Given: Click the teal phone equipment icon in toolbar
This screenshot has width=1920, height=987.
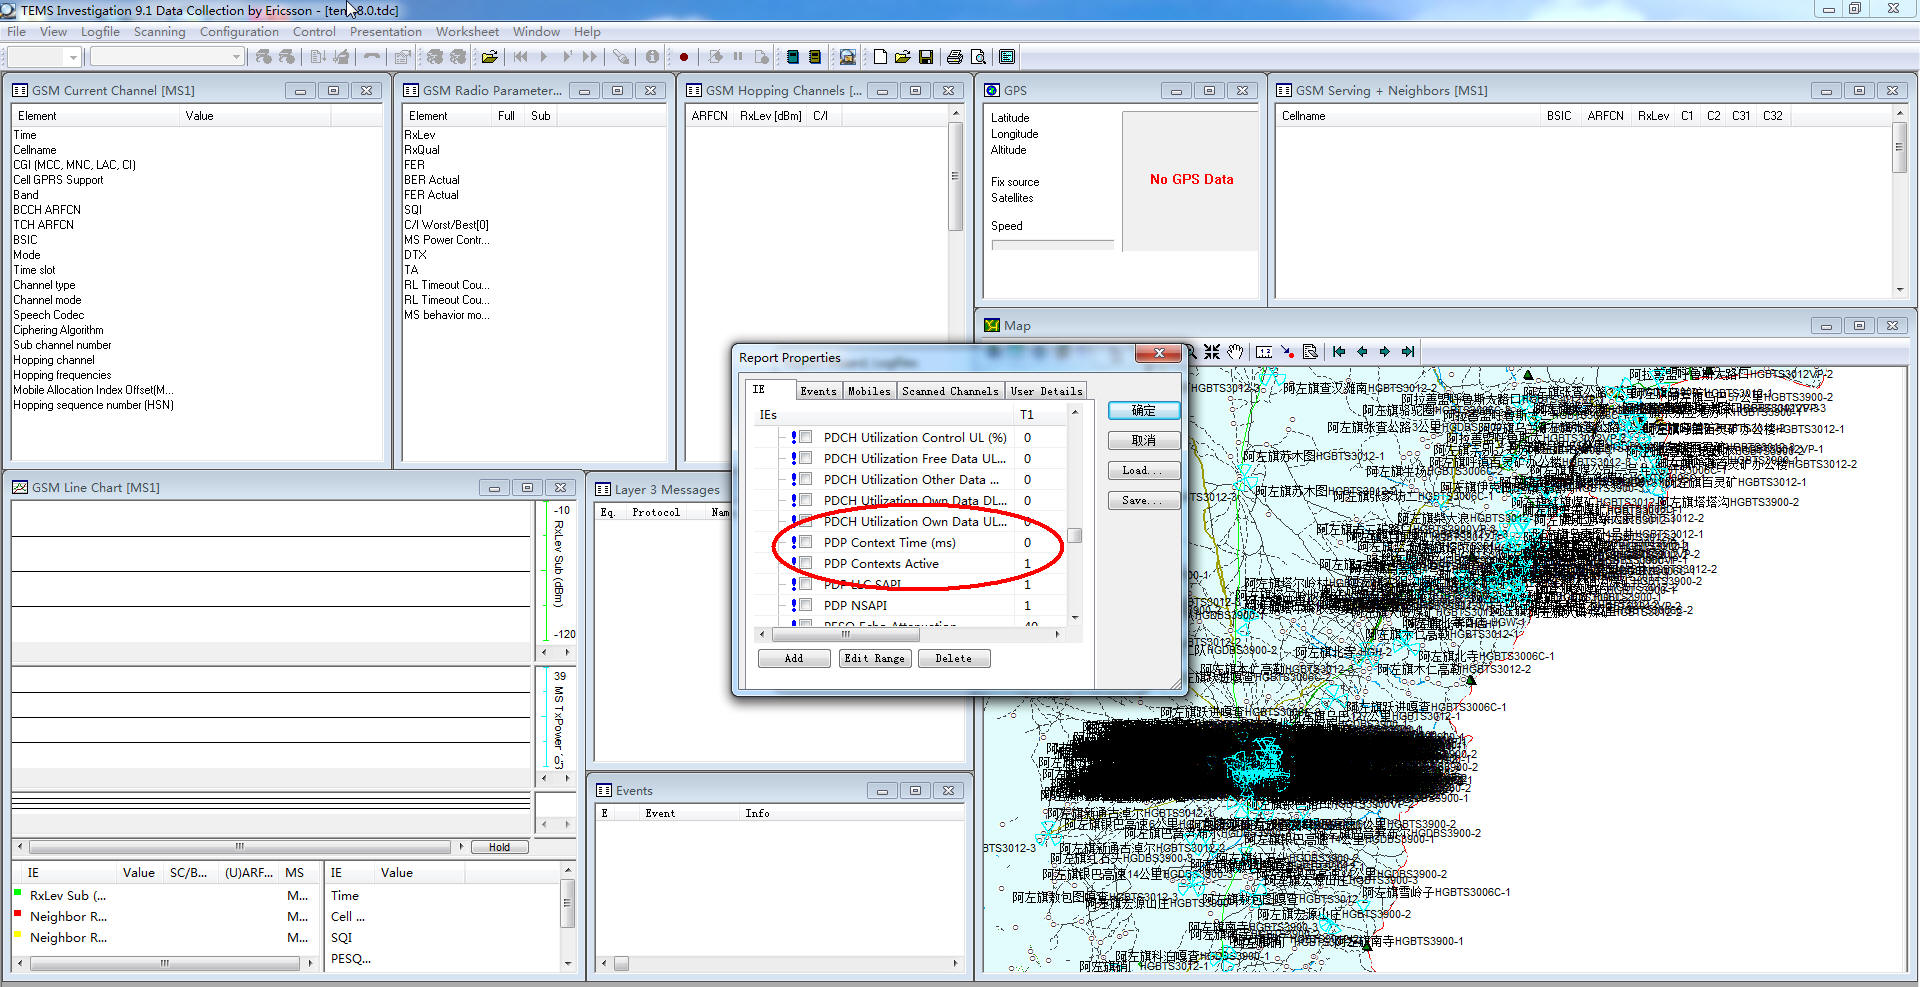Looking at the screenshot, I should point(793,57).
